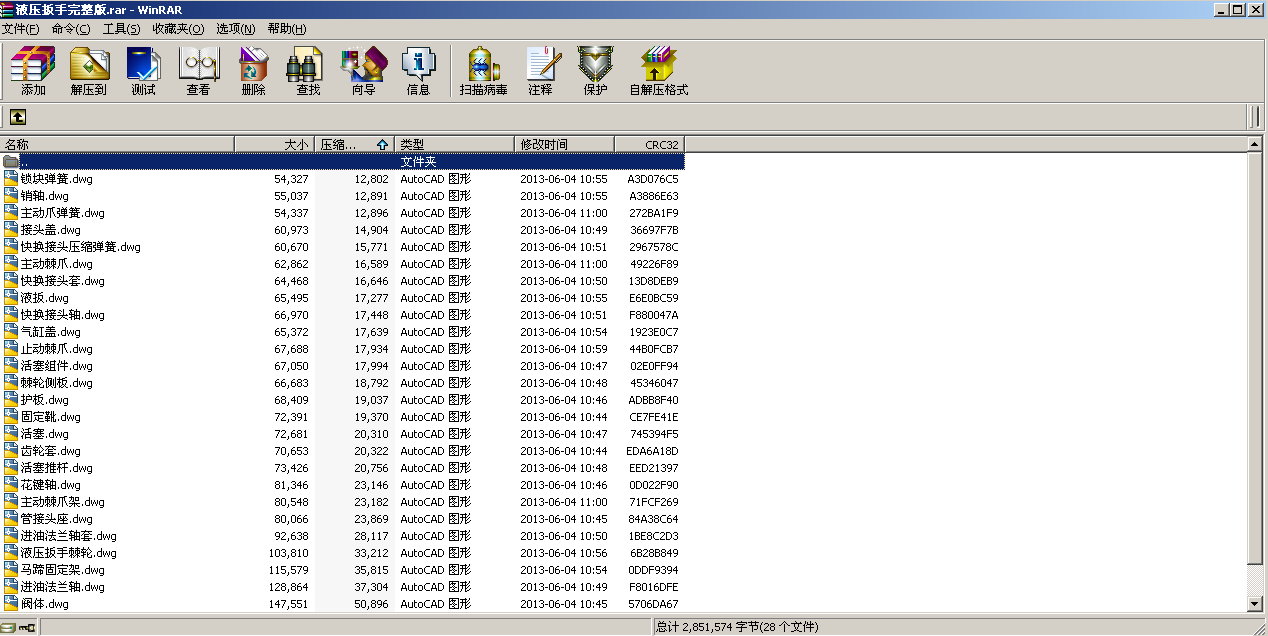Show archive 信息 (Info)
This screenshot has height=636, width=1268.
[x=419, y=70]
